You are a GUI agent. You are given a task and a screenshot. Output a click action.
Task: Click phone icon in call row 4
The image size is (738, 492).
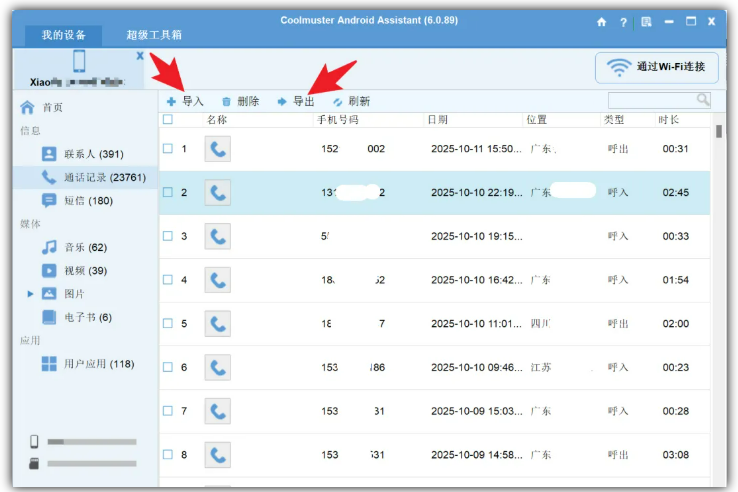click(x=217, y=280)
